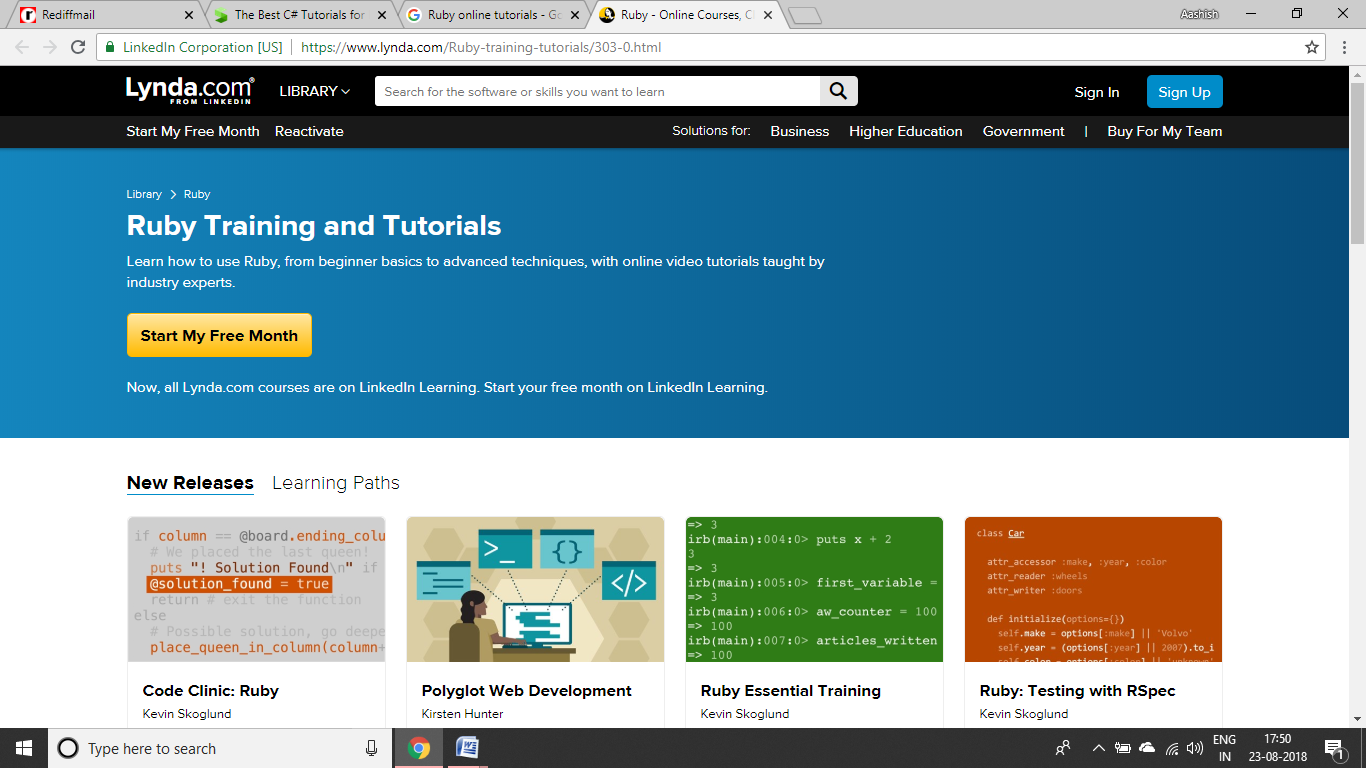
Task: Select the New Releases tab
Action: tap(190, 483)
